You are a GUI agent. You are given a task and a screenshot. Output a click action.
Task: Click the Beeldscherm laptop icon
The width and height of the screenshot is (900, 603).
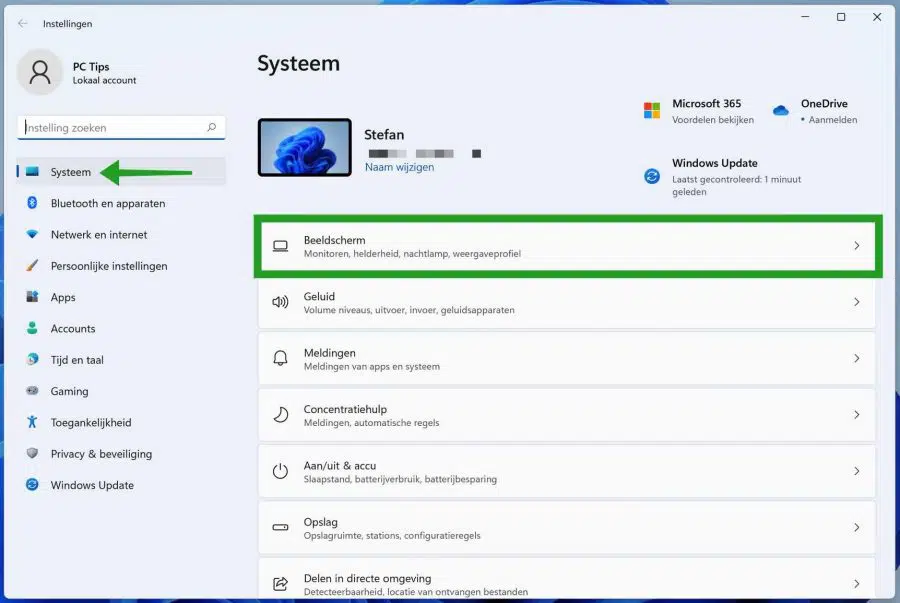[x=280, y=246]
